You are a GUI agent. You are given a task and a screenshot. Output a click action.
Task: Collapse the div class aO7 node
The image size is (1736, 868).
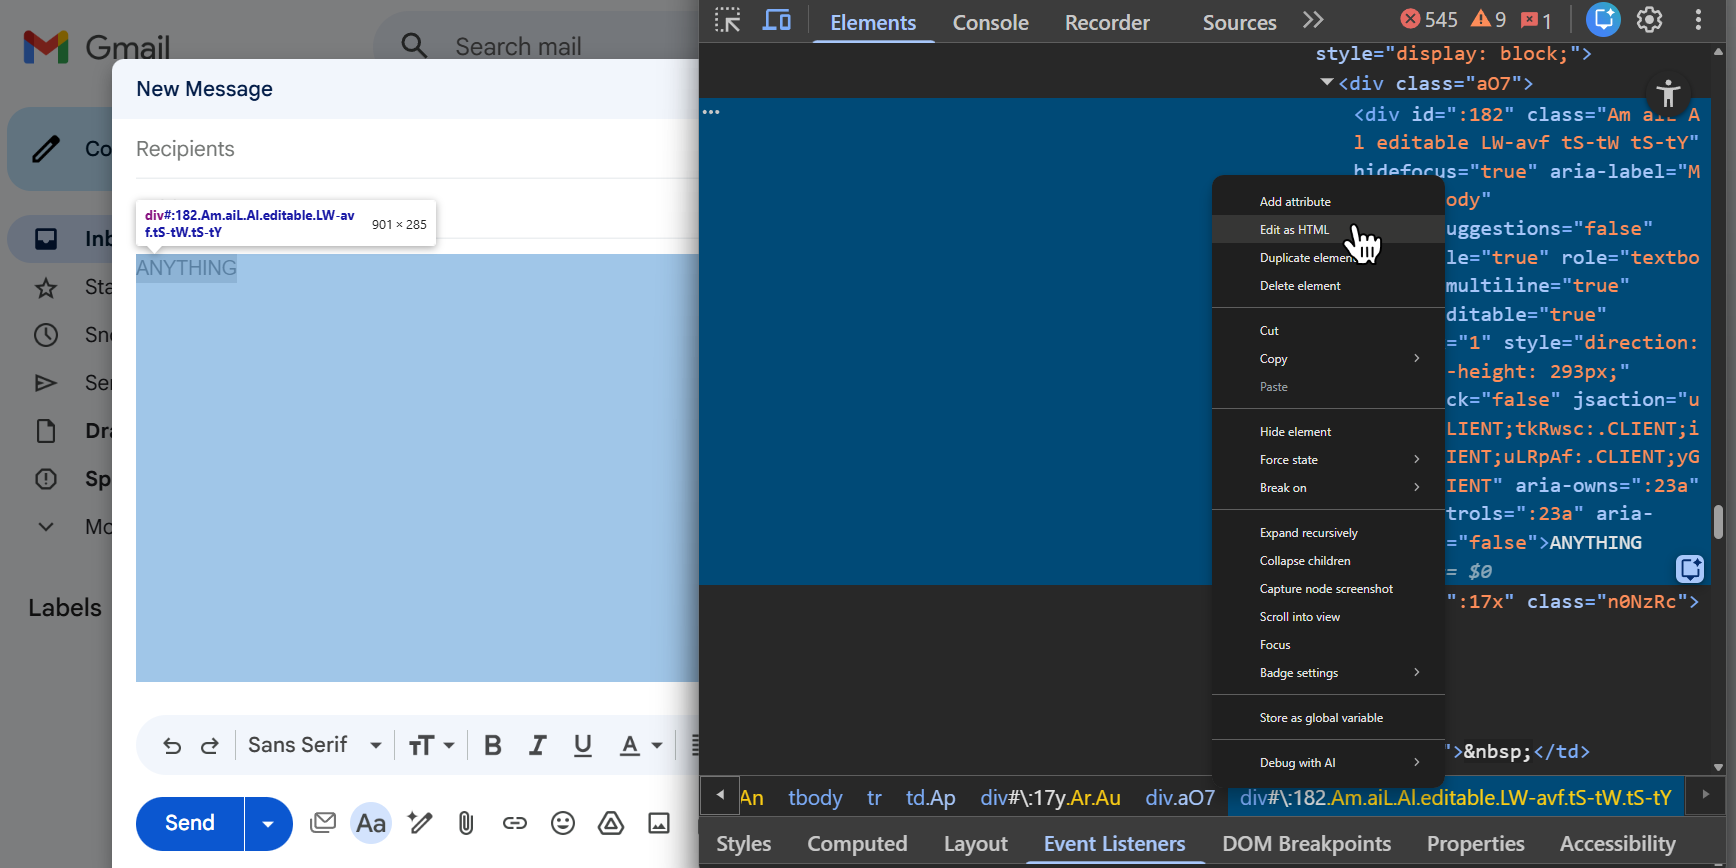click(x=1327, y=83)
